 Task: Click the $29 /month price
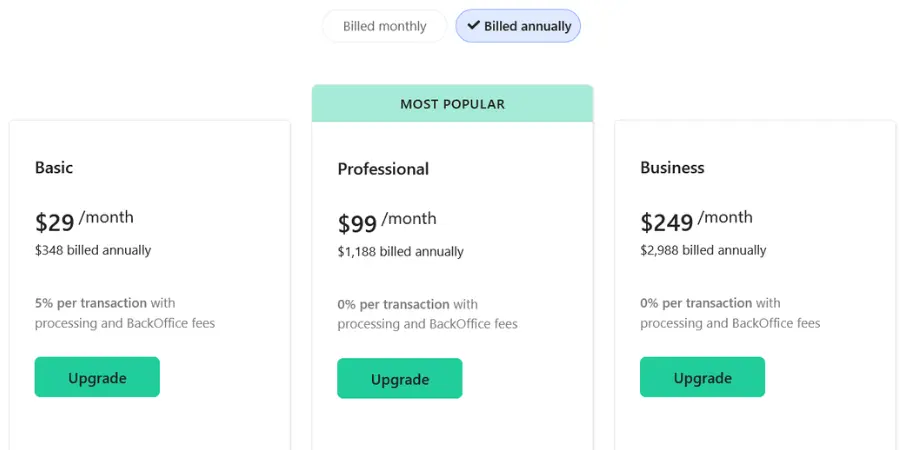click(x=84, y=220)
